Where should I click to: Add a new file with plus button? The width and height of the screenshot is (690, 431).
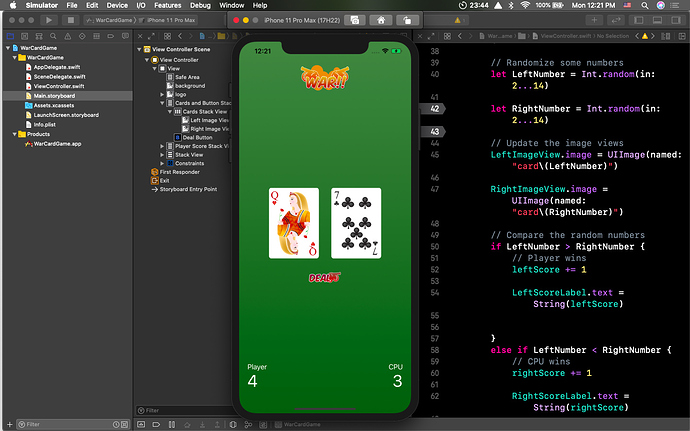point(10,424)
